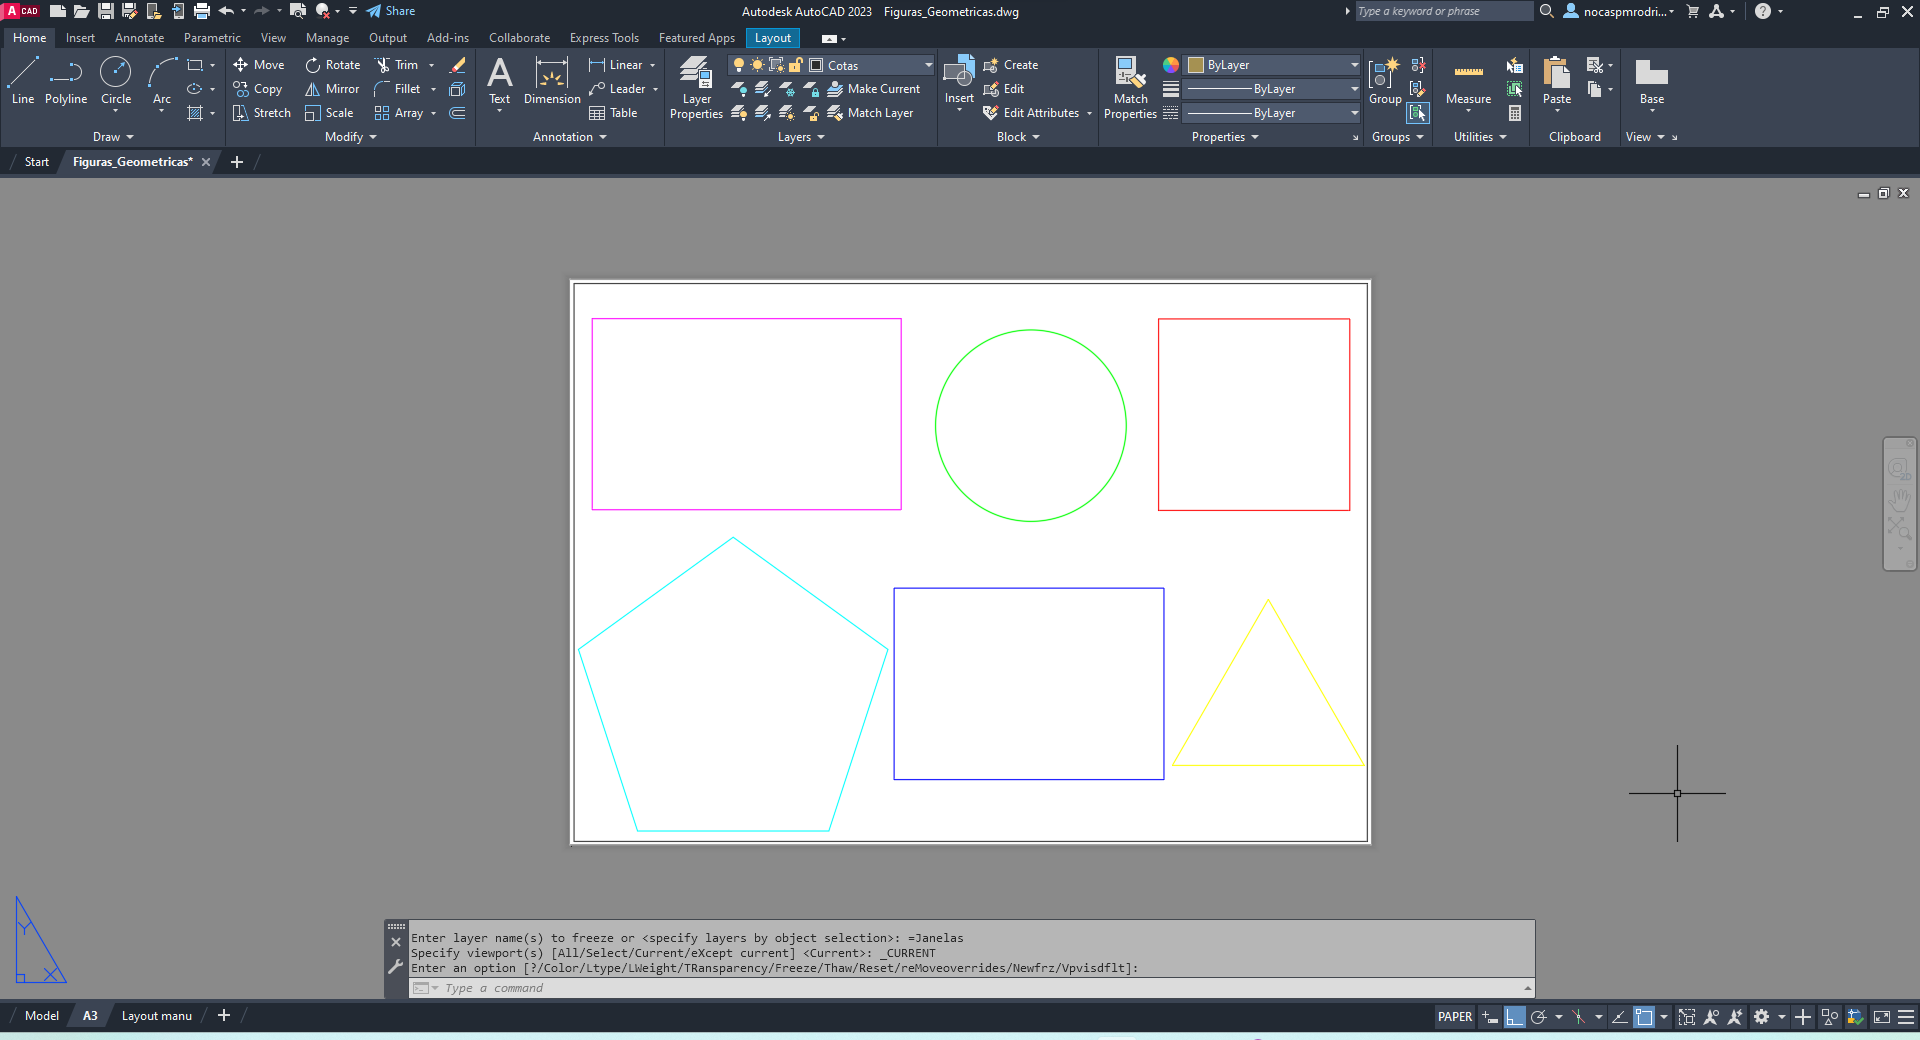Click the keyword search box
The height and width of the screenshot is (1040, 1920).
point(1444,11)
